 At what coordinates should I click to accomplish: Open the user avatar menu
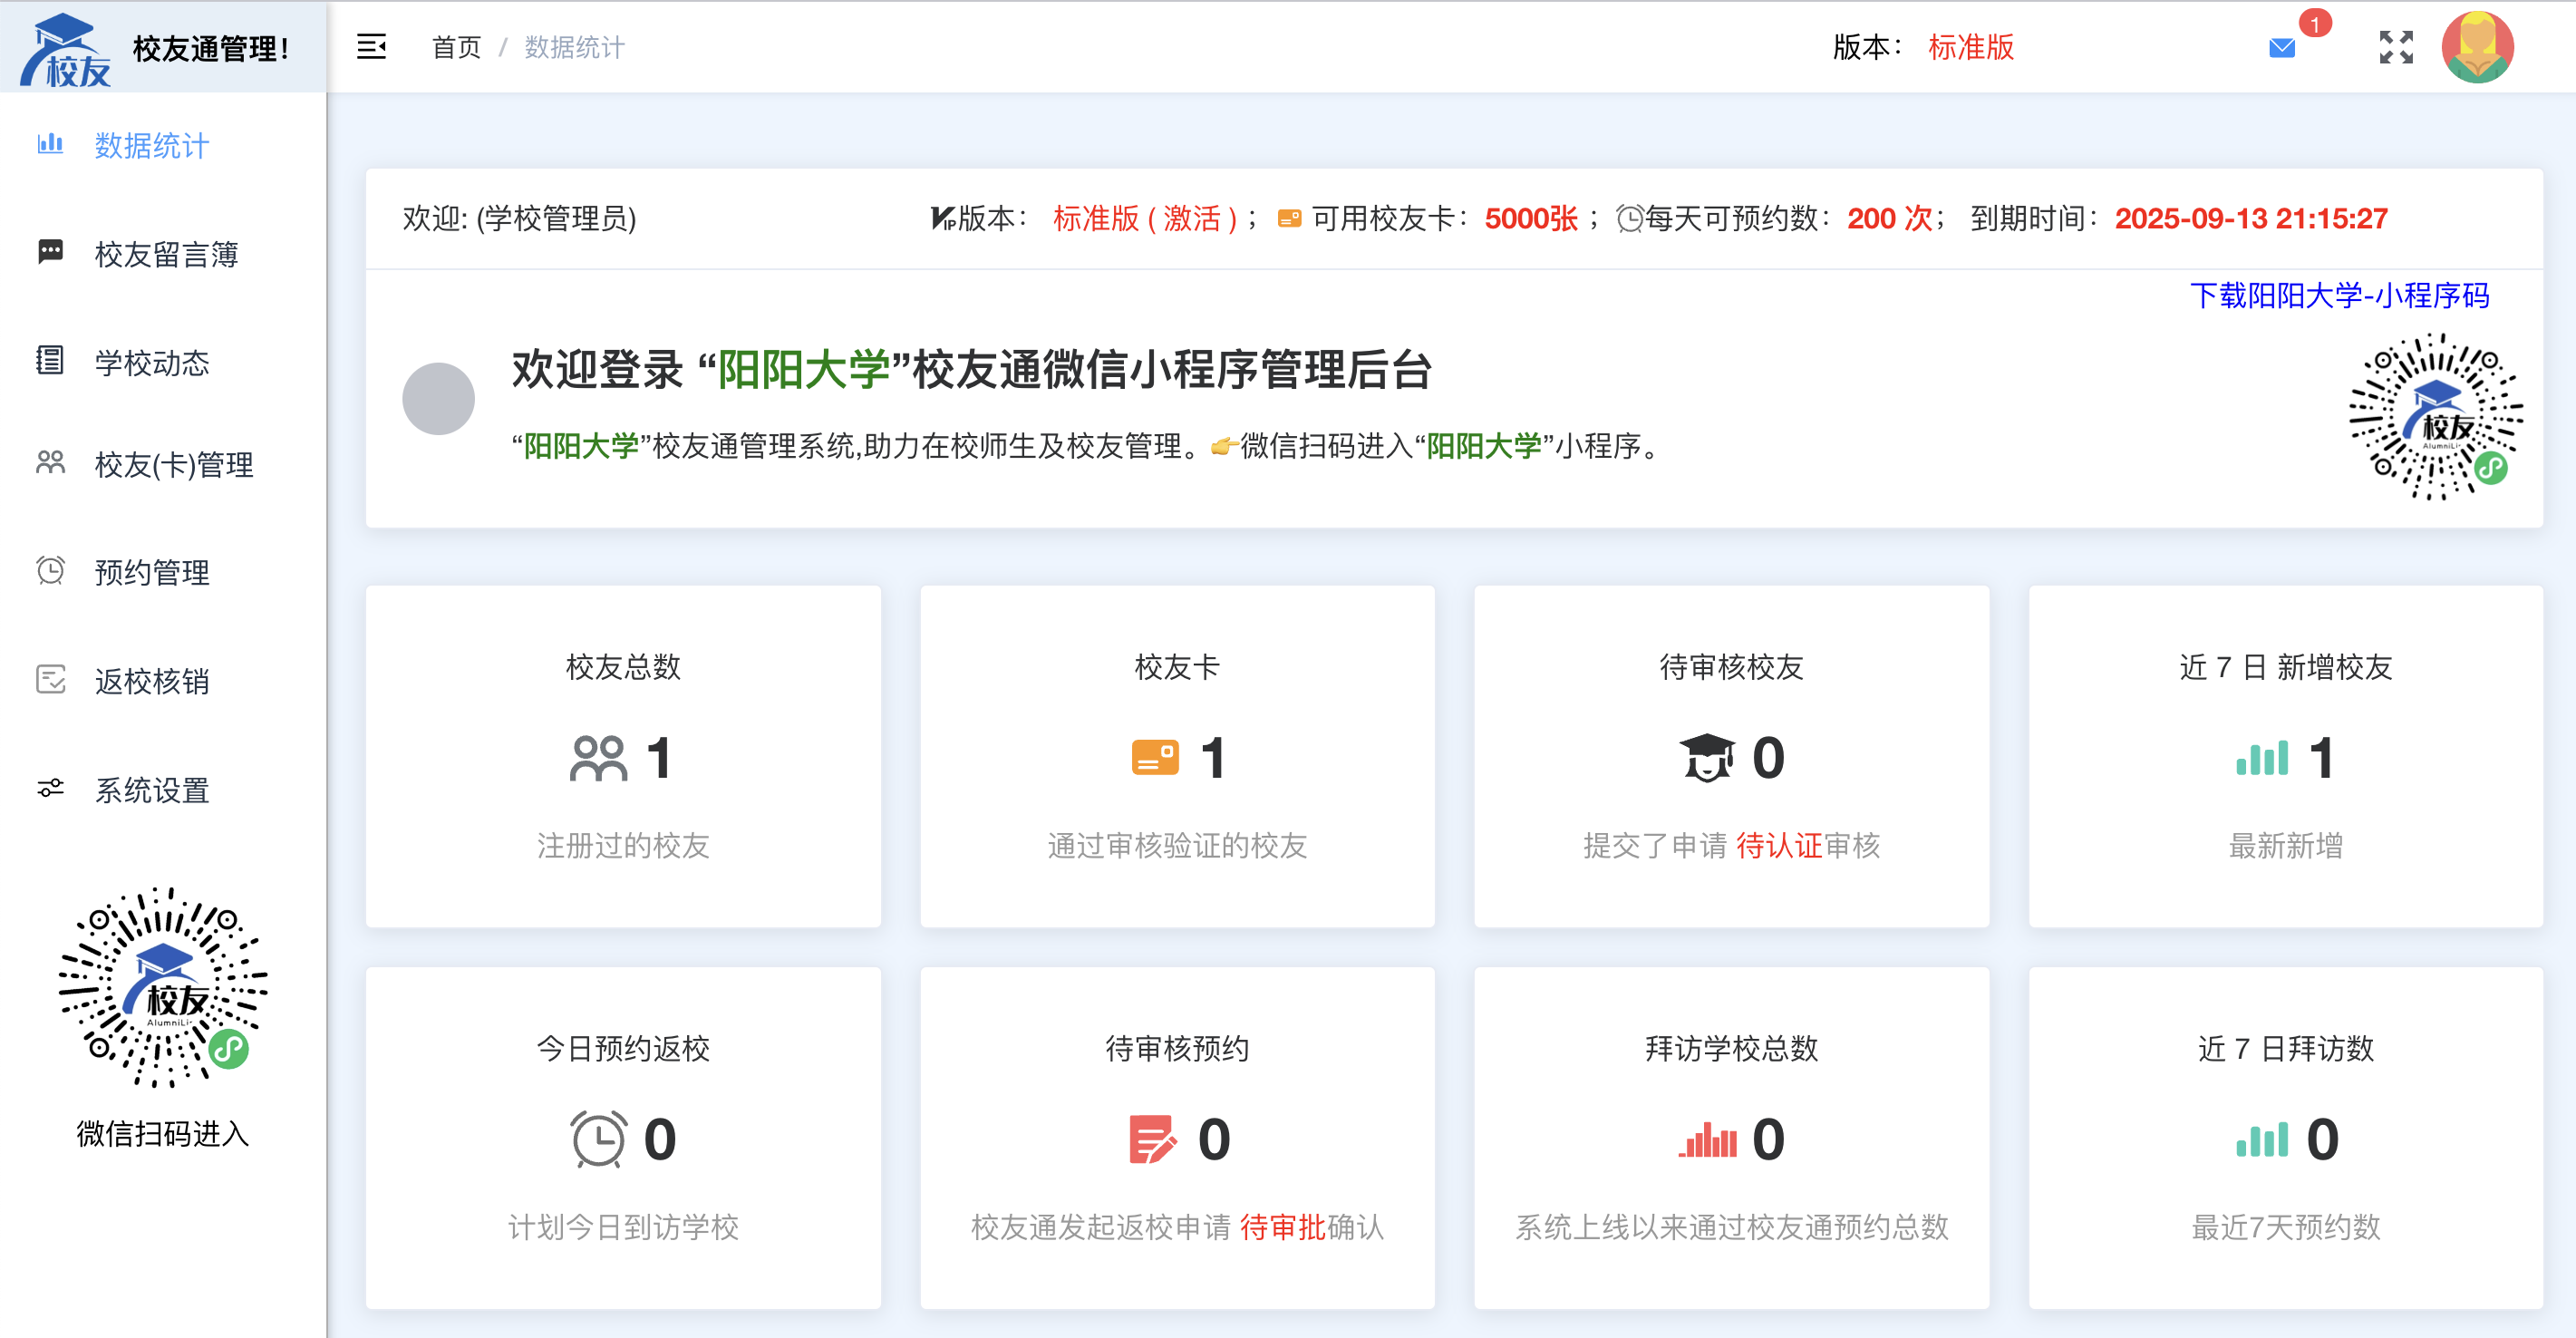coord(2477,47)
